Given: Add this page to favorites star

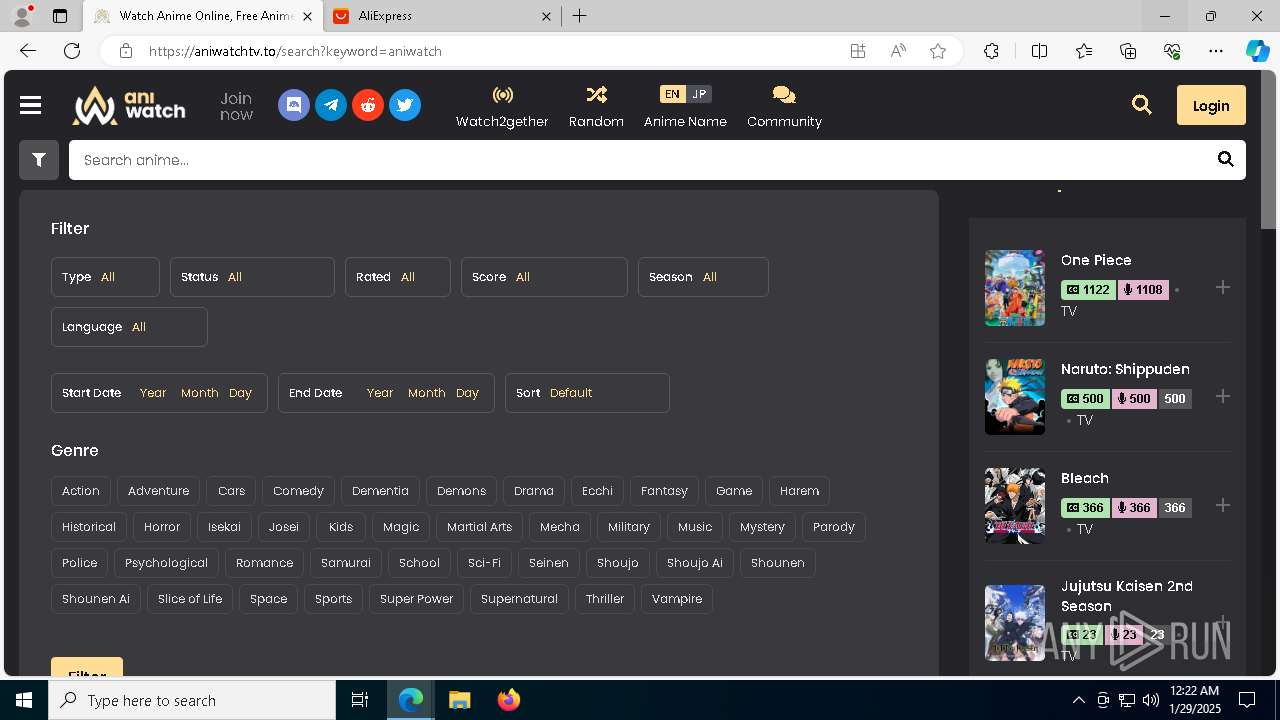Looking at the screenshot, I should tap(938, 51).
